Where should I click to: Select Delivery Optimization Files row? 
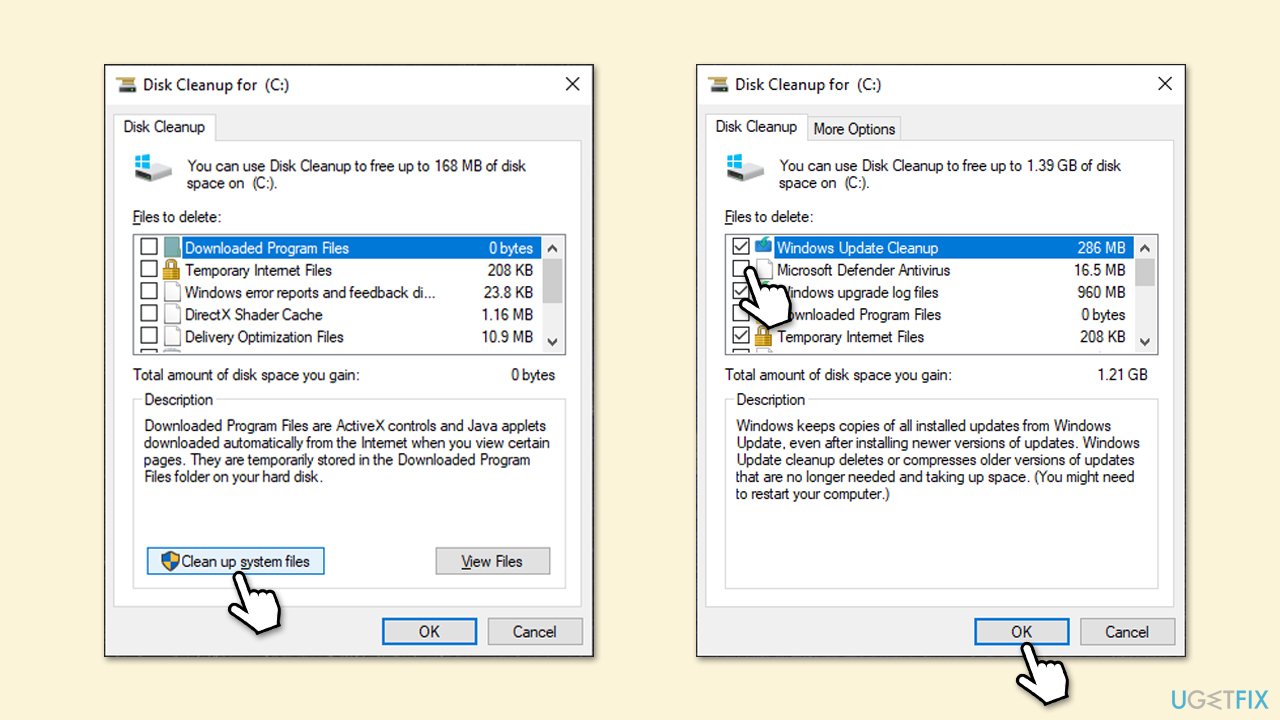point(339,336)
